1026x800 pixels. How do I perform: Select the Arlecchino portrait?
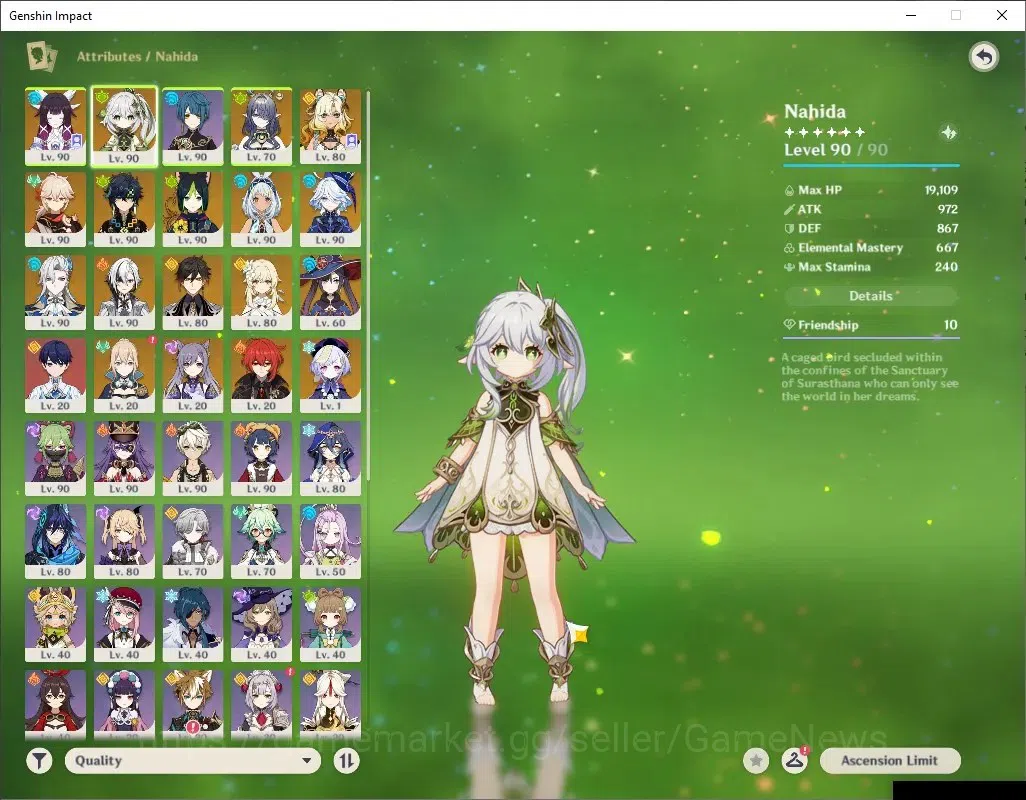click(x=124, y=292)
